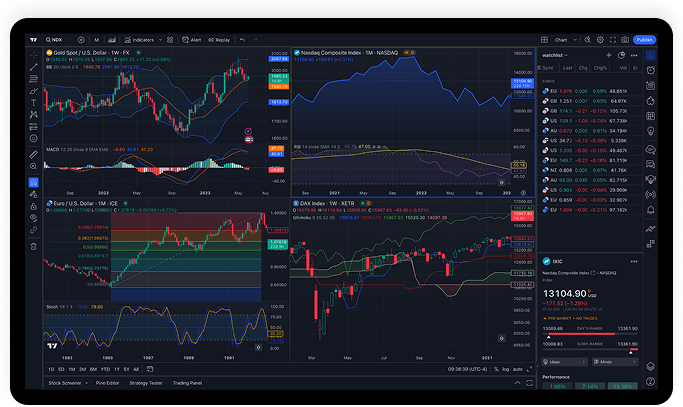This screenshot has height=407, width=683.
Task: Open the Strategy Tester tab
Action: [145, 382]
